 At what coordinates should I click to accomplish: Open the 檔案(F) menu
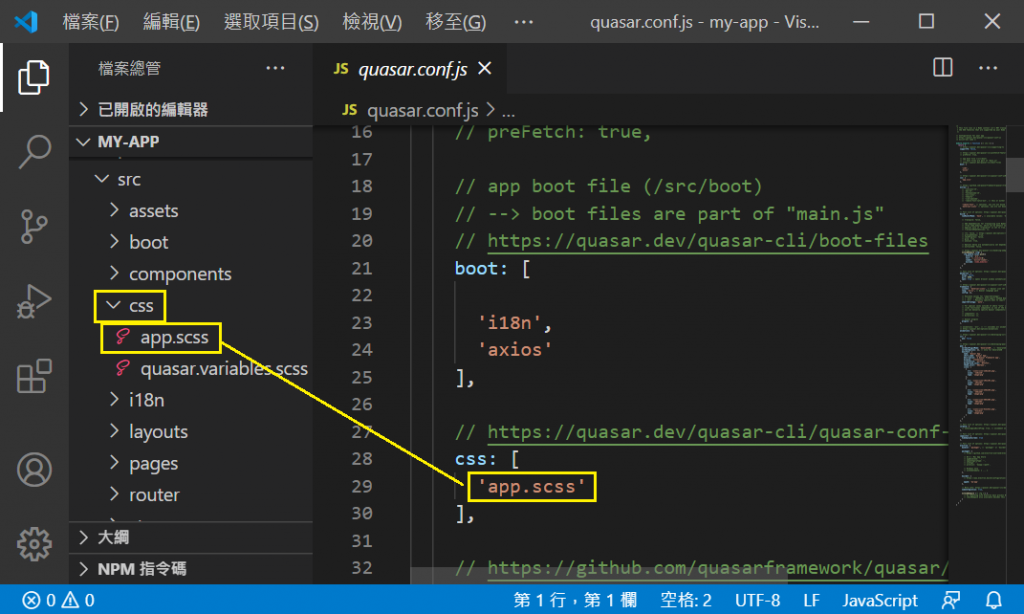click(90, 22)
